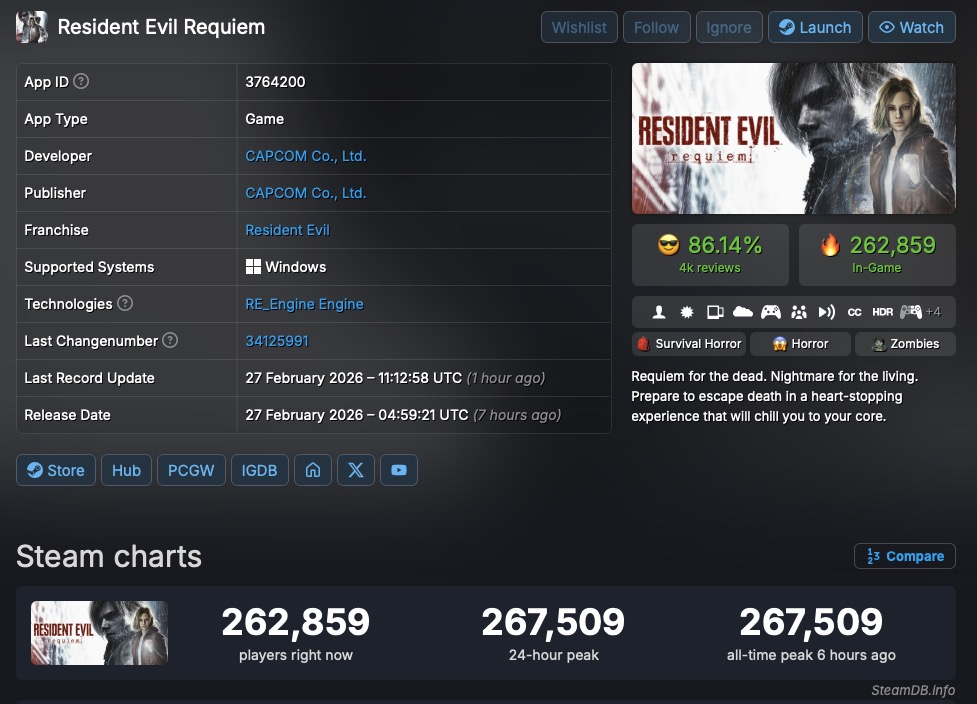This screenshot has width=977, height=704.
Task: Select the controller support icon
Action: coord(770,311)
